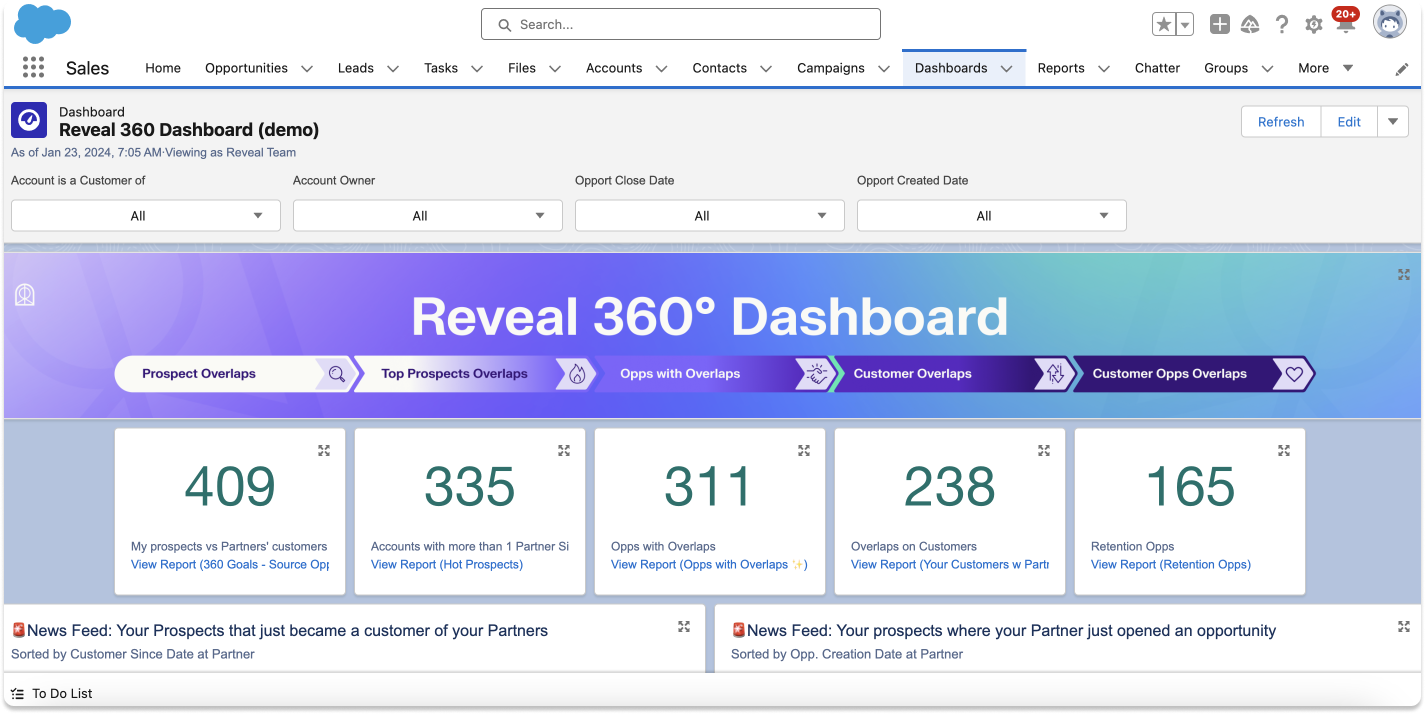Expand the Prospects became customer news feed
Image resolution: width=1425 pixels, height=714 pixels.
[x=684, y=626]
